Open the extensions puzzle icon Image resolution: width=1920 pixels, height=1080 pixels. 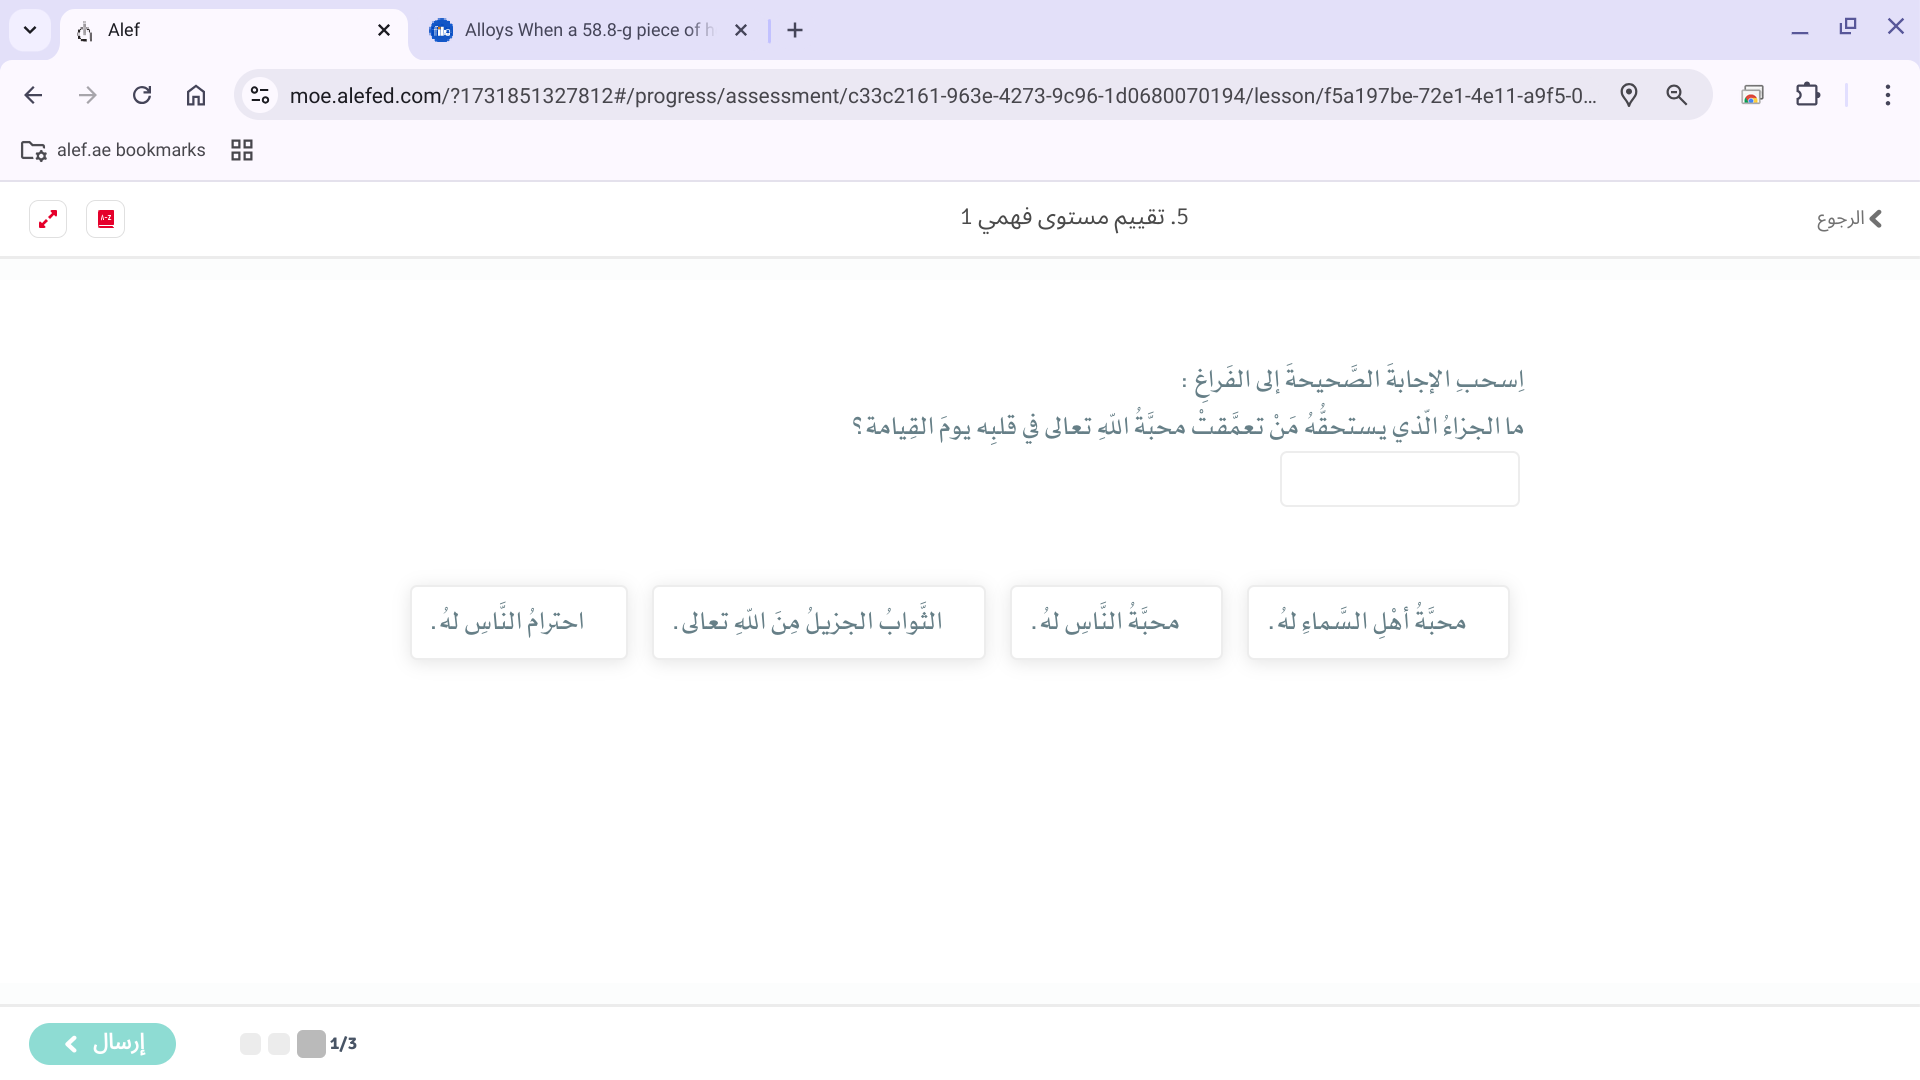(1807, 95)
